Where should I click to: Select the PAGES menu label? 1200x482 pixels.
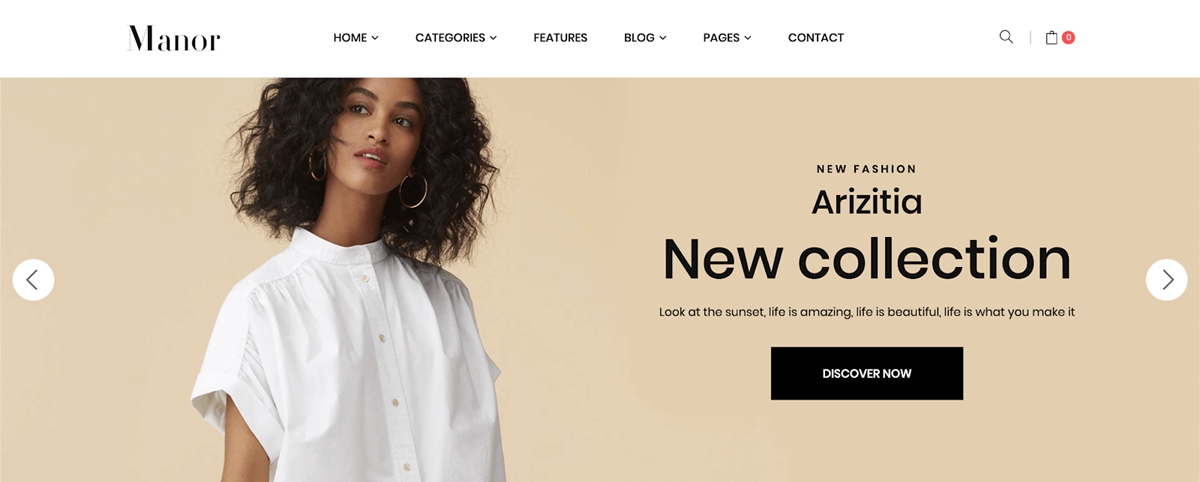(721, 38)
